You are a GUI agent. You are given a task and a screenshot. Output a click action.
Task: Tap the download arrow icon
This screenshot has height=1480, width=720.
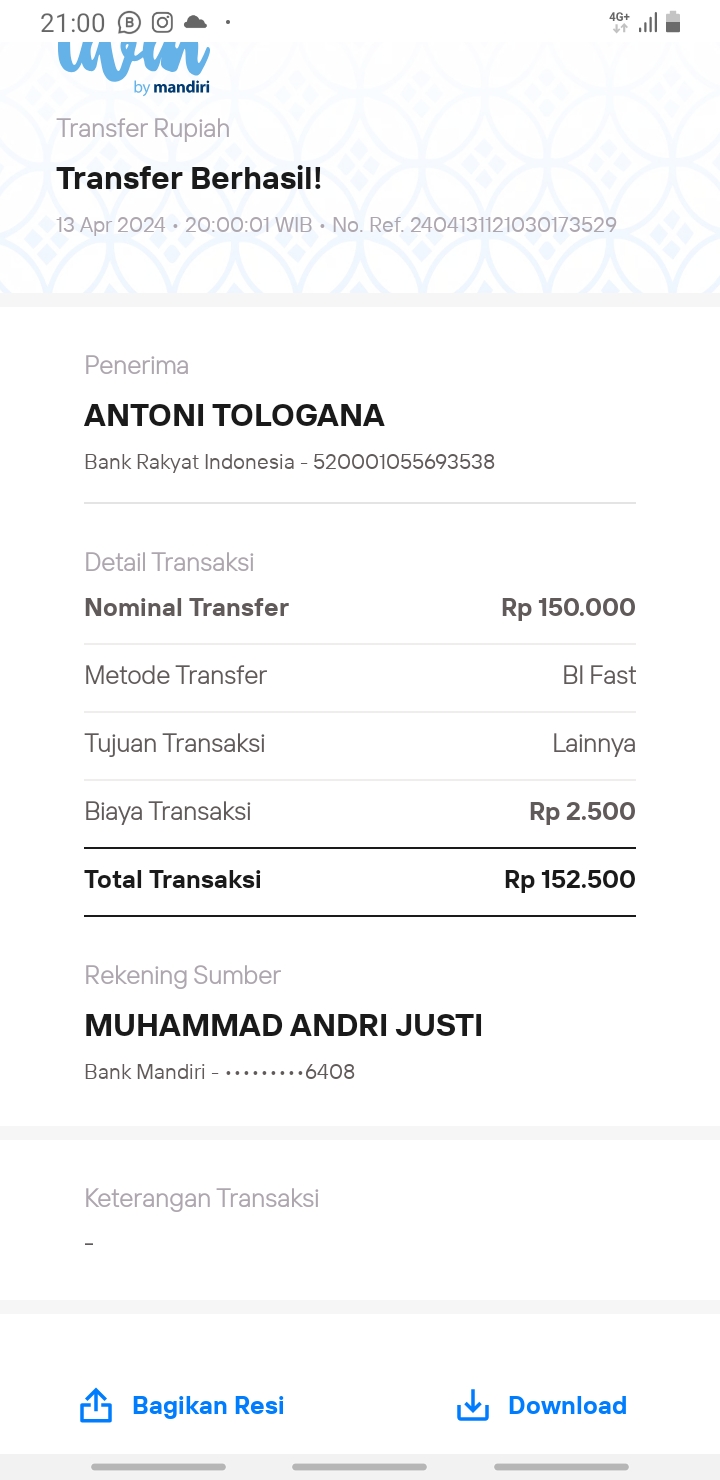click(x=472, y=1405)
